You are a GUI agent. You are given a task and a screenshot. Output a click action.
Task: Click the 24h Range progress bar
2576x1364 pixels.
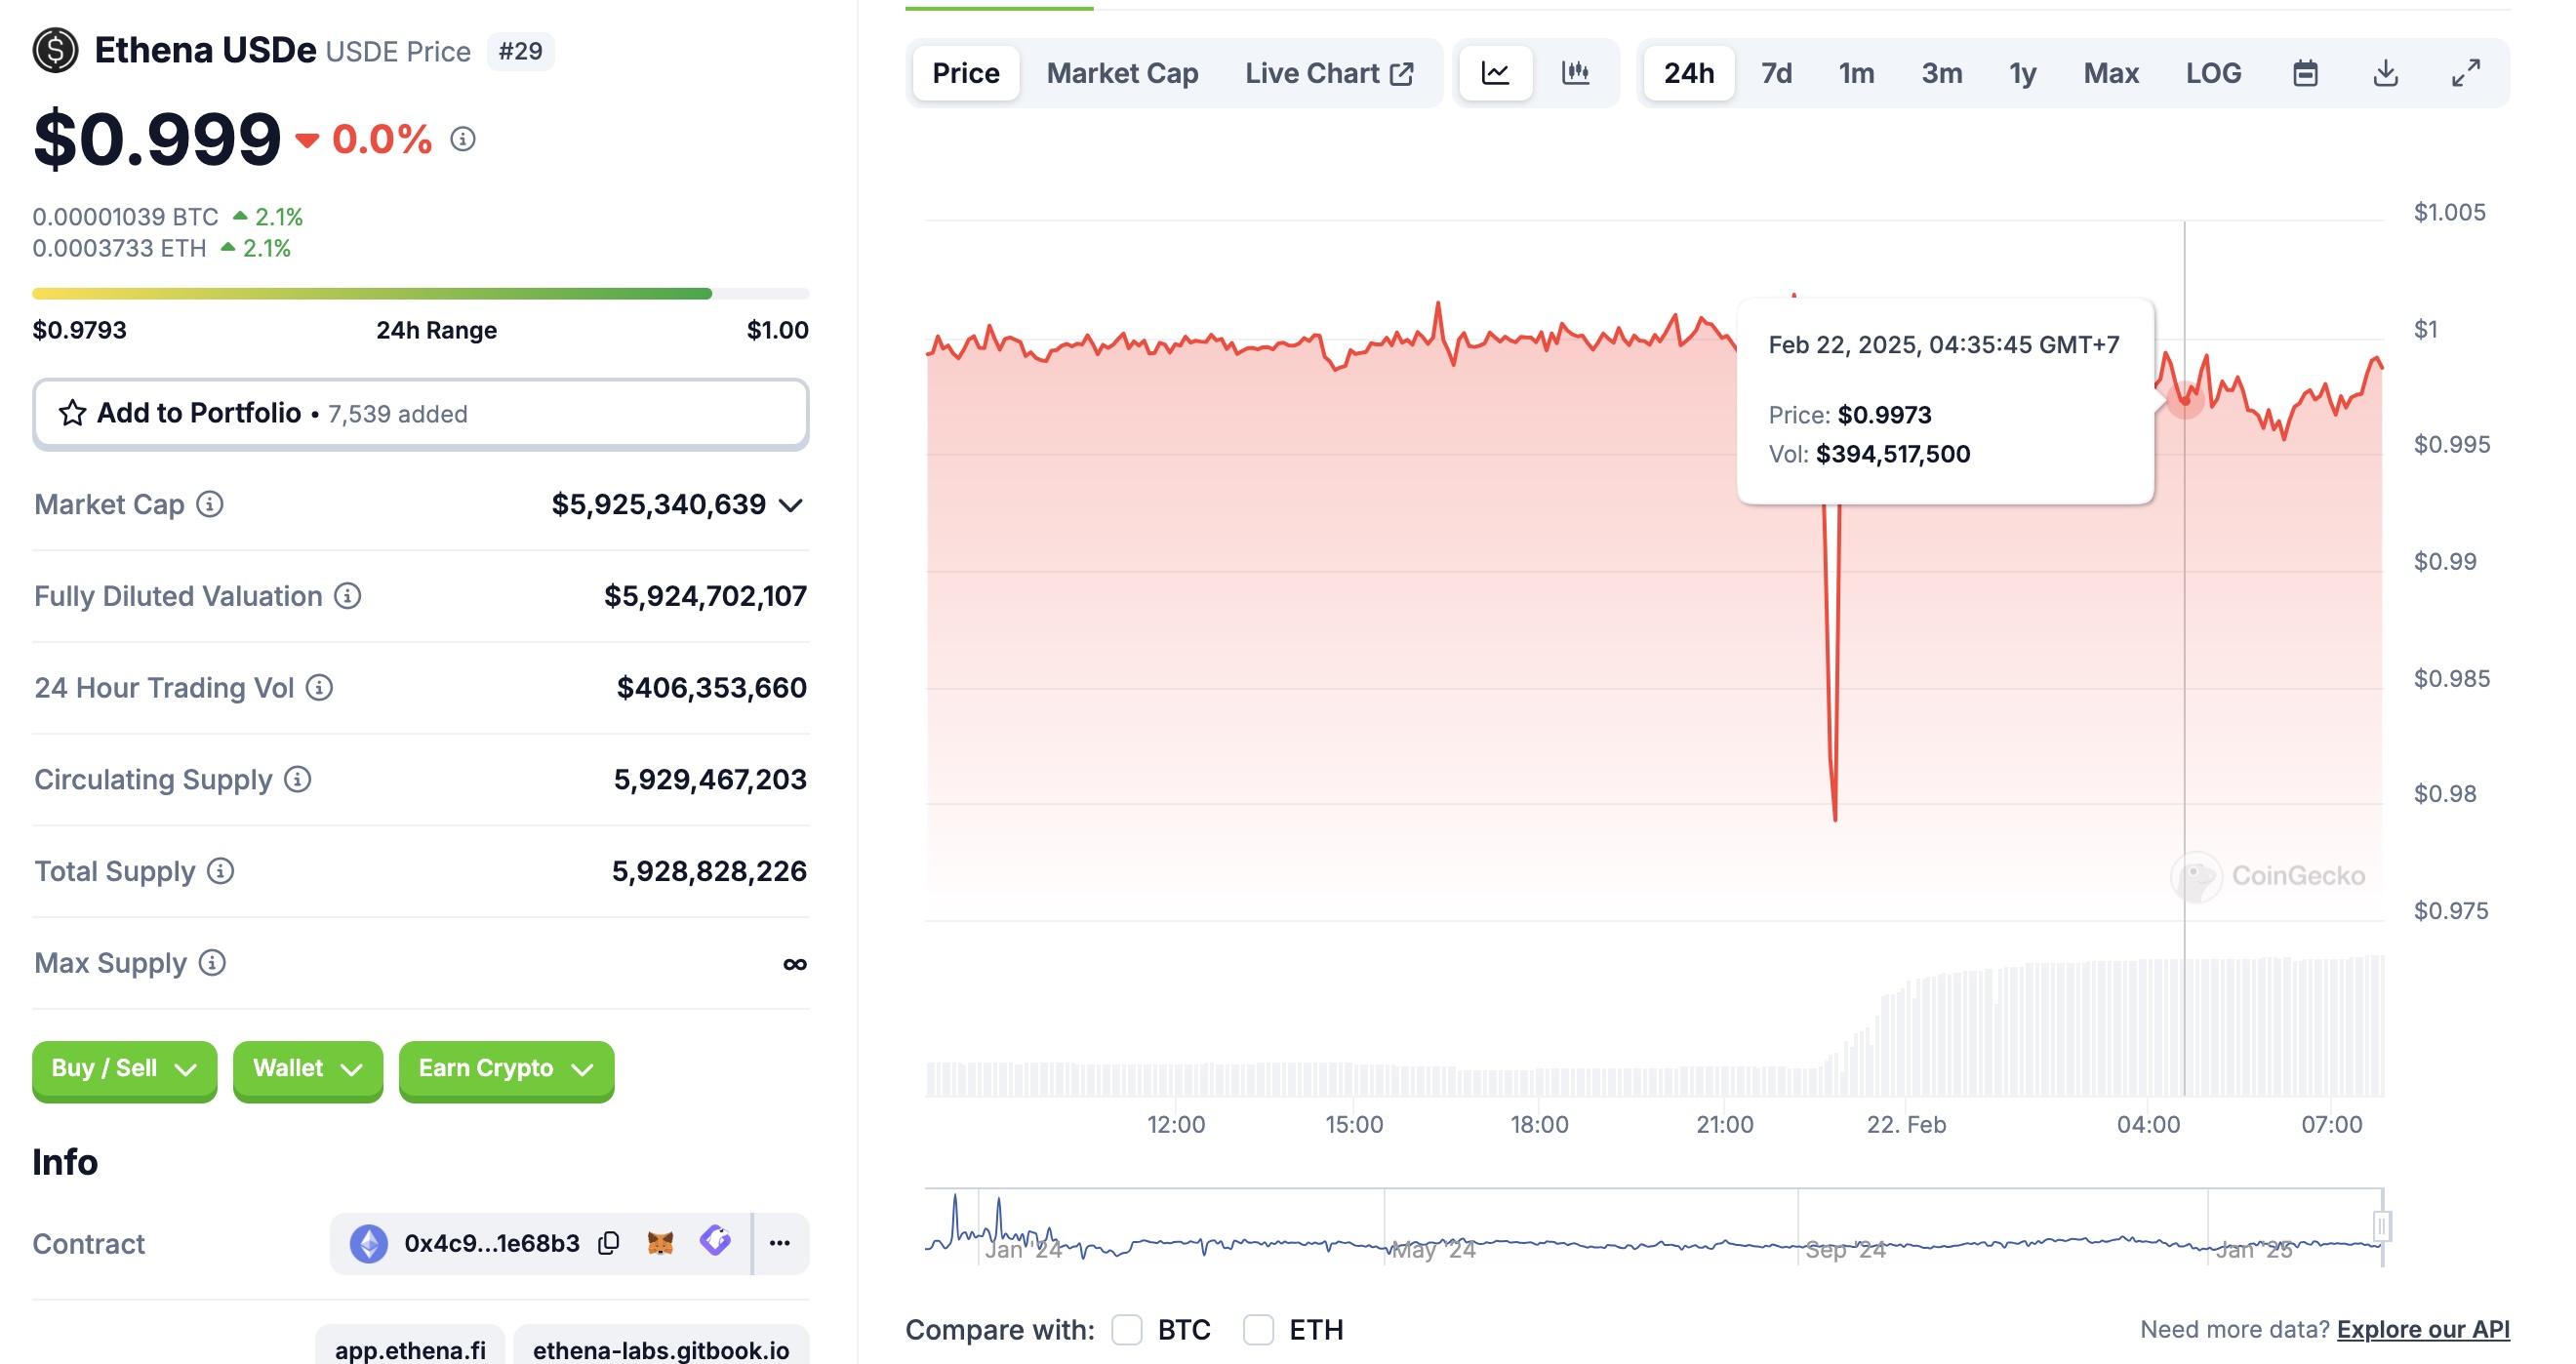(421, 294)
